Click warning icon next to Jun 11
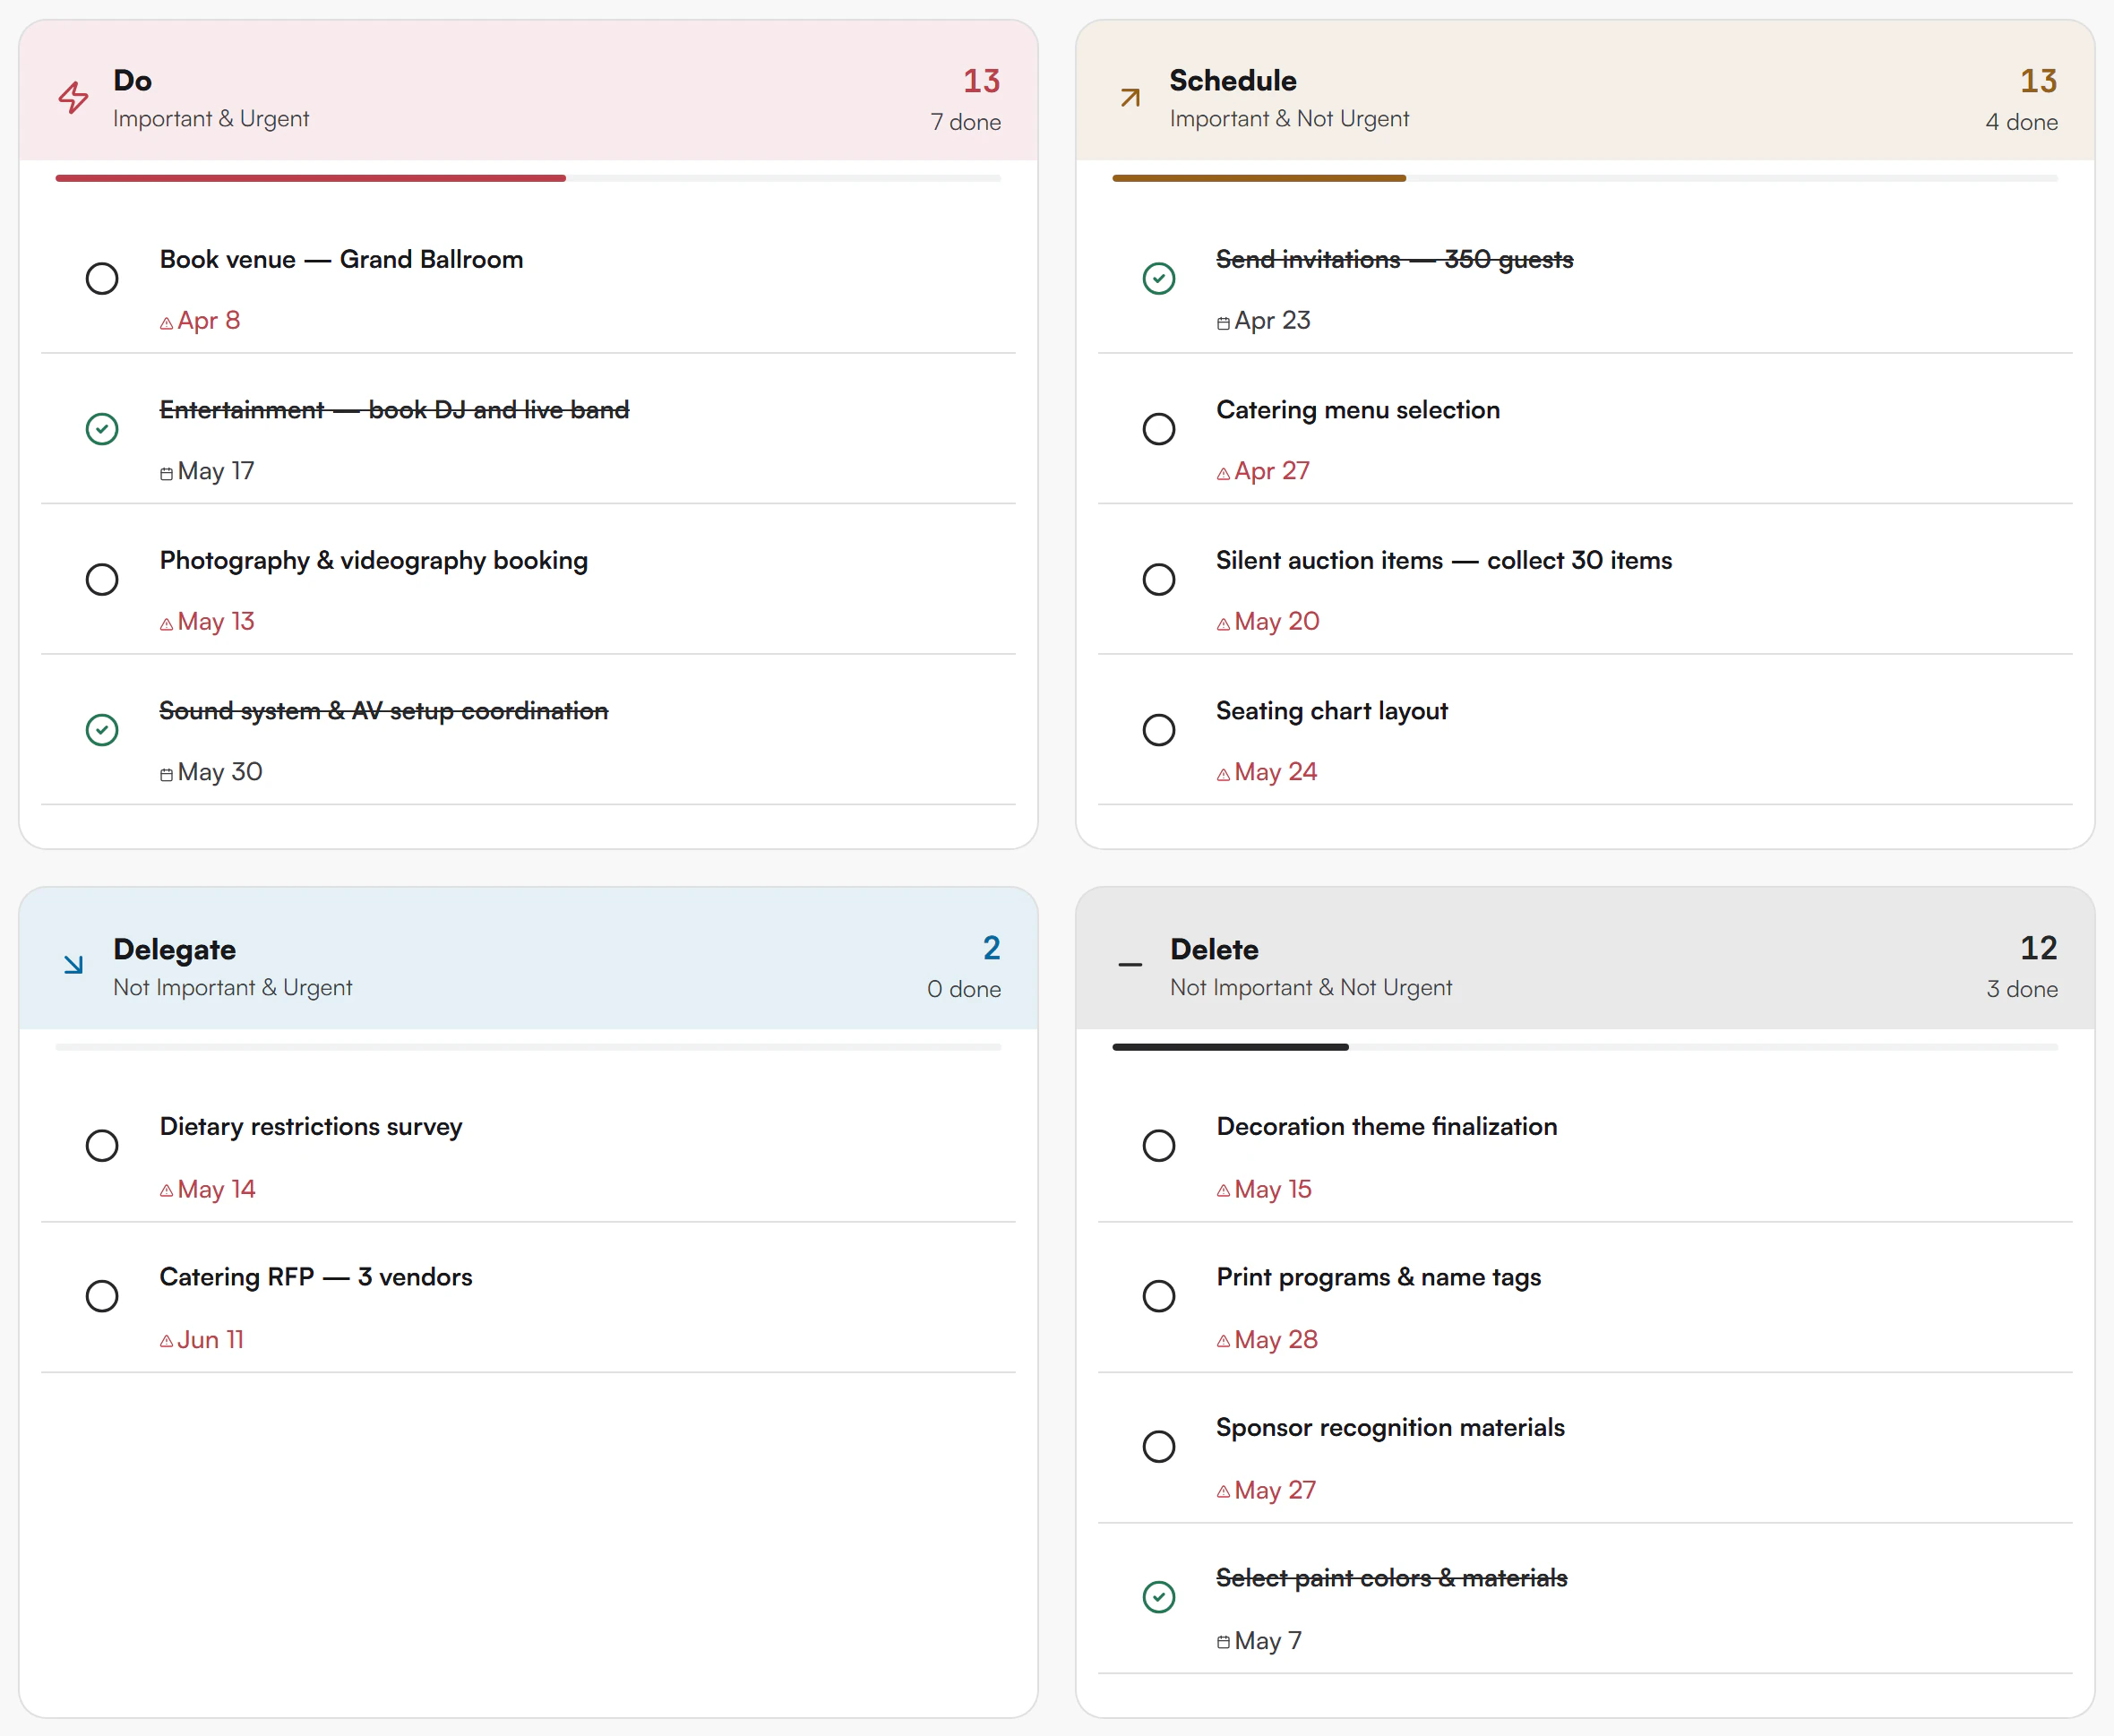The height and width of the screenshot is (1736, 2114). pyautogui.click(x=166, y=1342)
